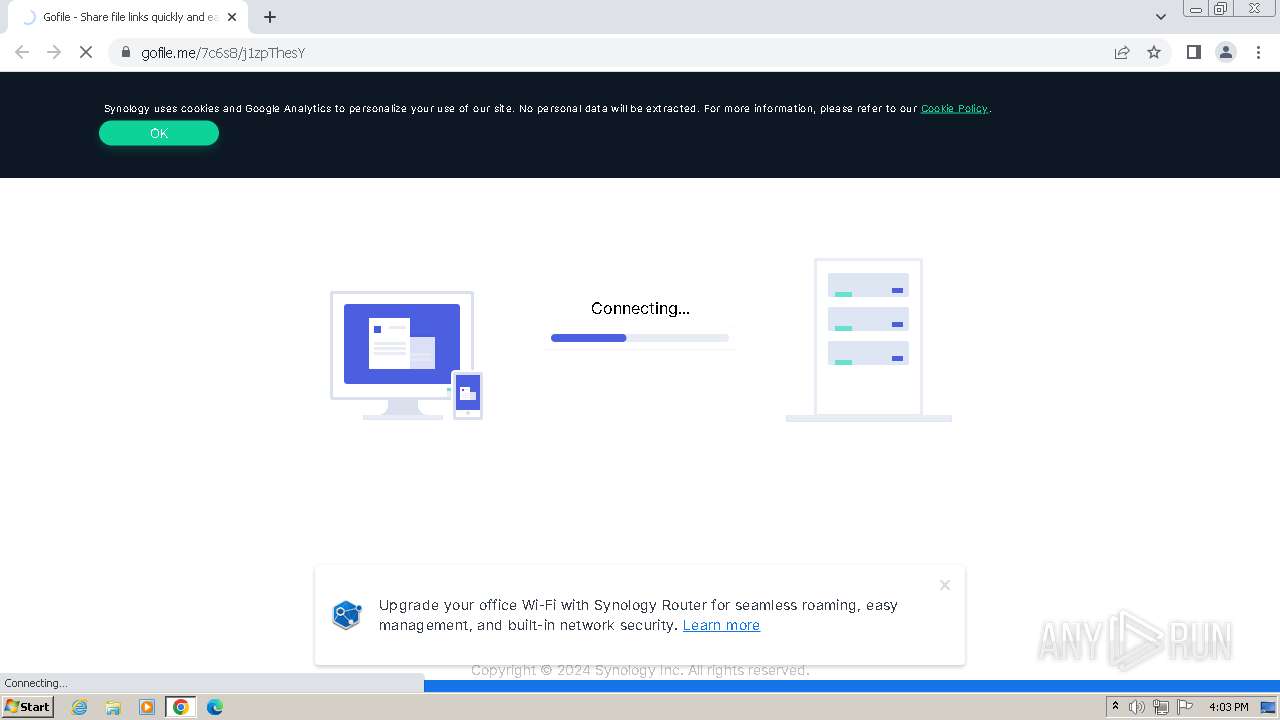Click the volume speaker tray icon

point(1137,707)
